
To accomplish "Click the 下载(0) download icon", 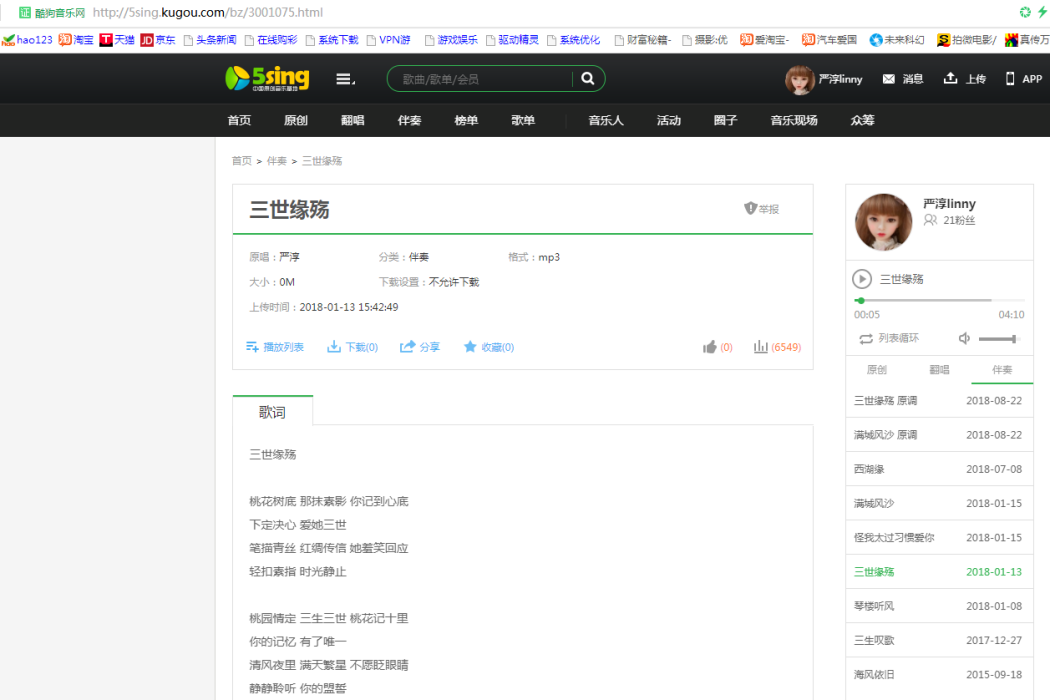I will point(333,346).
